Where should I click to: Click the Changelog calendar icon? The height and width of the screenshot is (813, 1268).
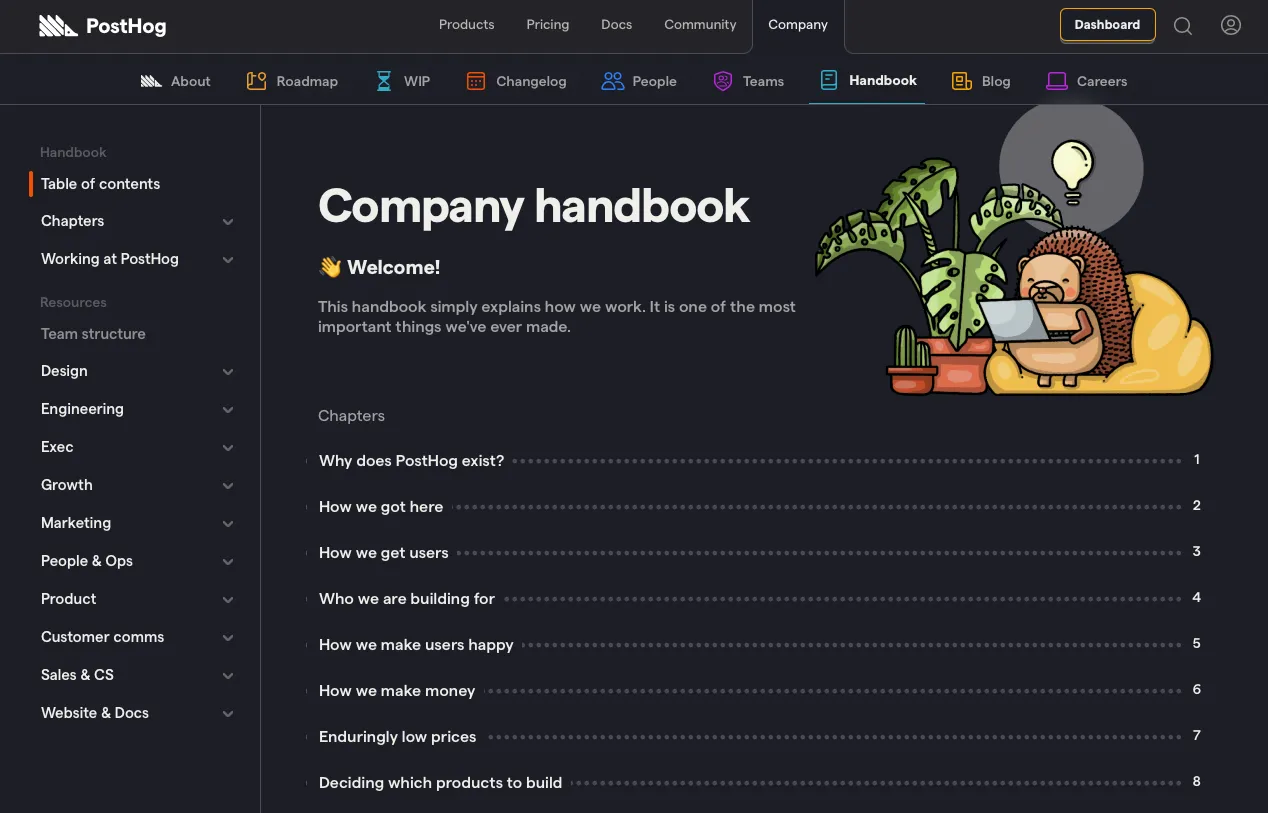click(476, 81)
